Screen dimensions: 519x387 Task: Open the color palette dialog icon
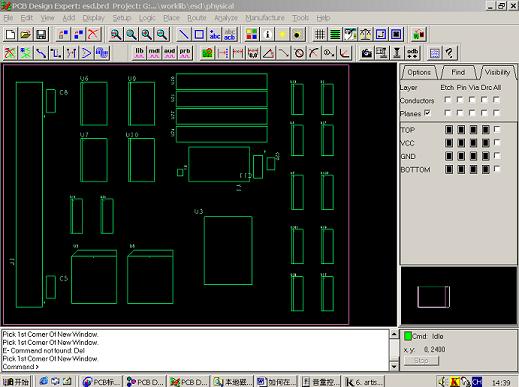(252, 34)
